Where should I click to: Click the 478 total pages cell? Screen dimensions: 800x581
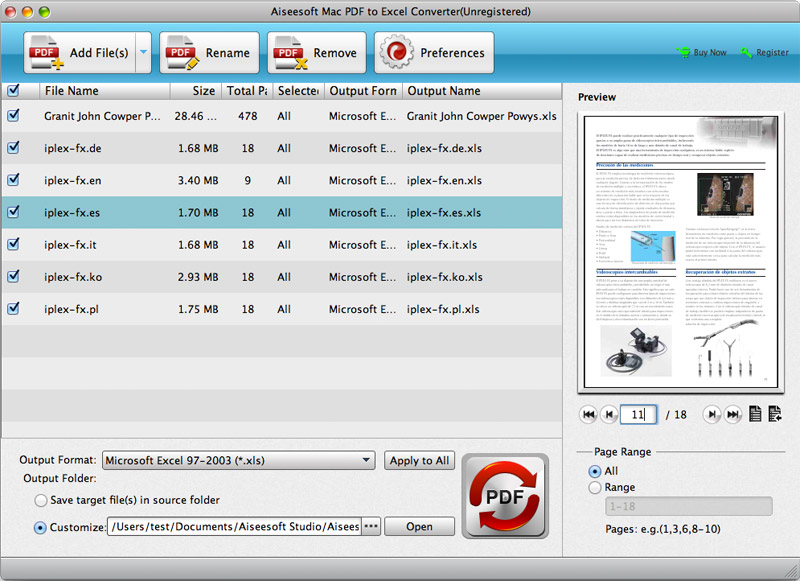[x=247, y=116]
